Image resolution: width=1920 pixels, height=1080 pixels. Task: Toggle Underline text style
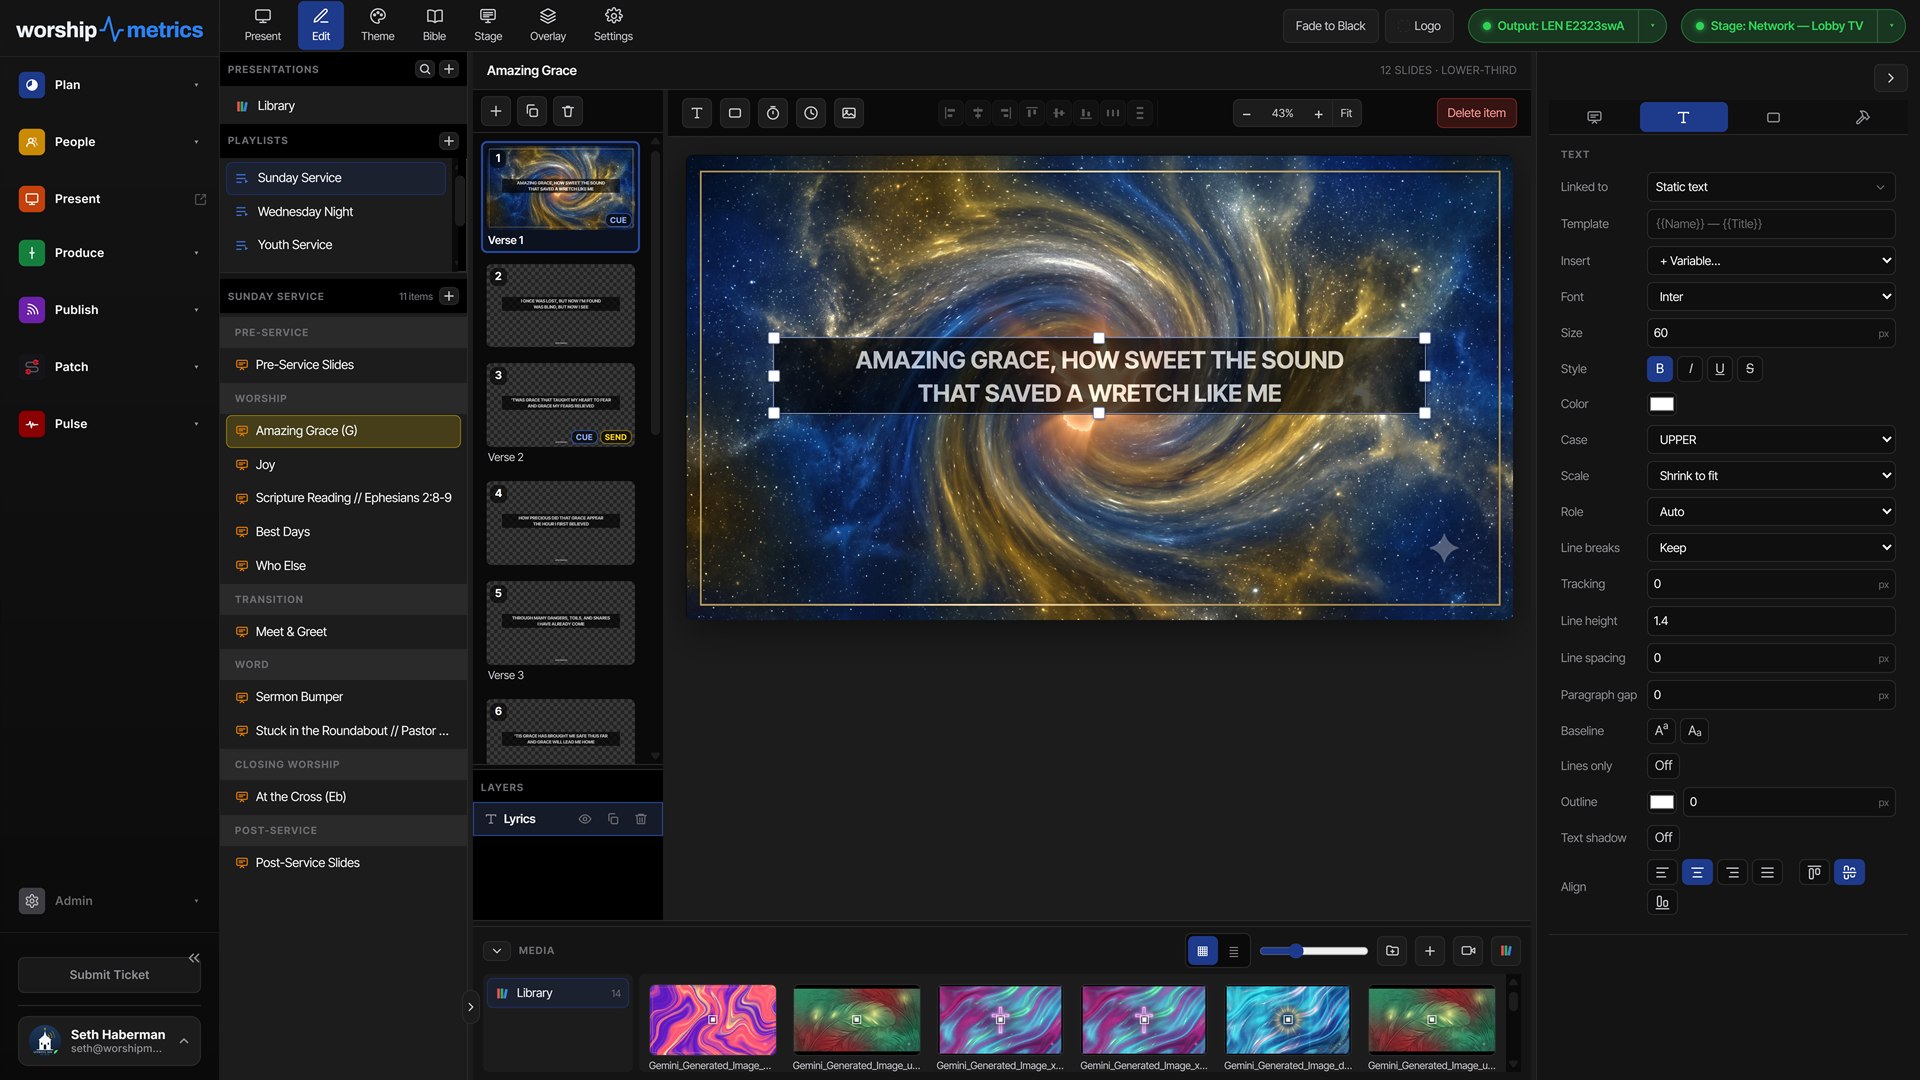(x=1720, y=369)
